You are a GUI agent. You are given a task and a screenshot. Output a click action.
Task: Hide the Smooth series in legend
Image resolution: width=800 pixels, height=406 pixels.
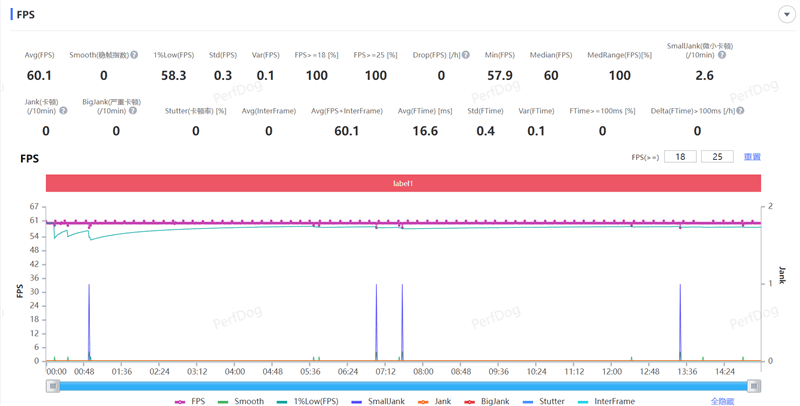pos(241,401)
